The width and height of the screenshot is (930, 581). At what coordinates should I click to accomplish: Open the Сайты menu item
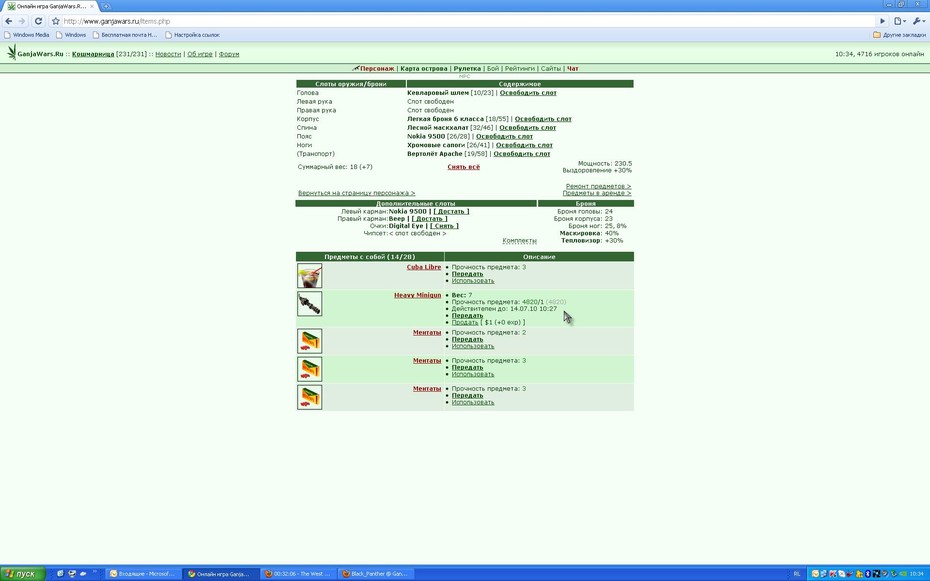tap(550, 69)
